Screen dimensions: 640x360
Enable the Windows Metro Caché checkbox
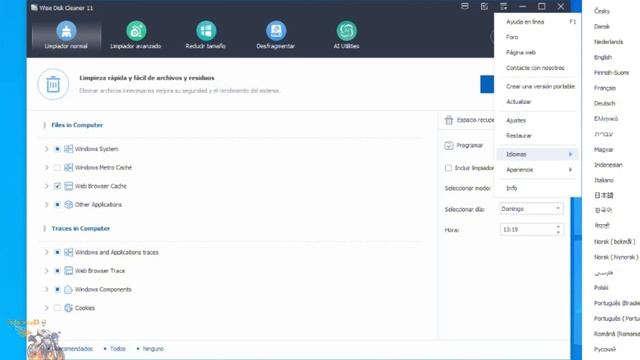point(57,167)
